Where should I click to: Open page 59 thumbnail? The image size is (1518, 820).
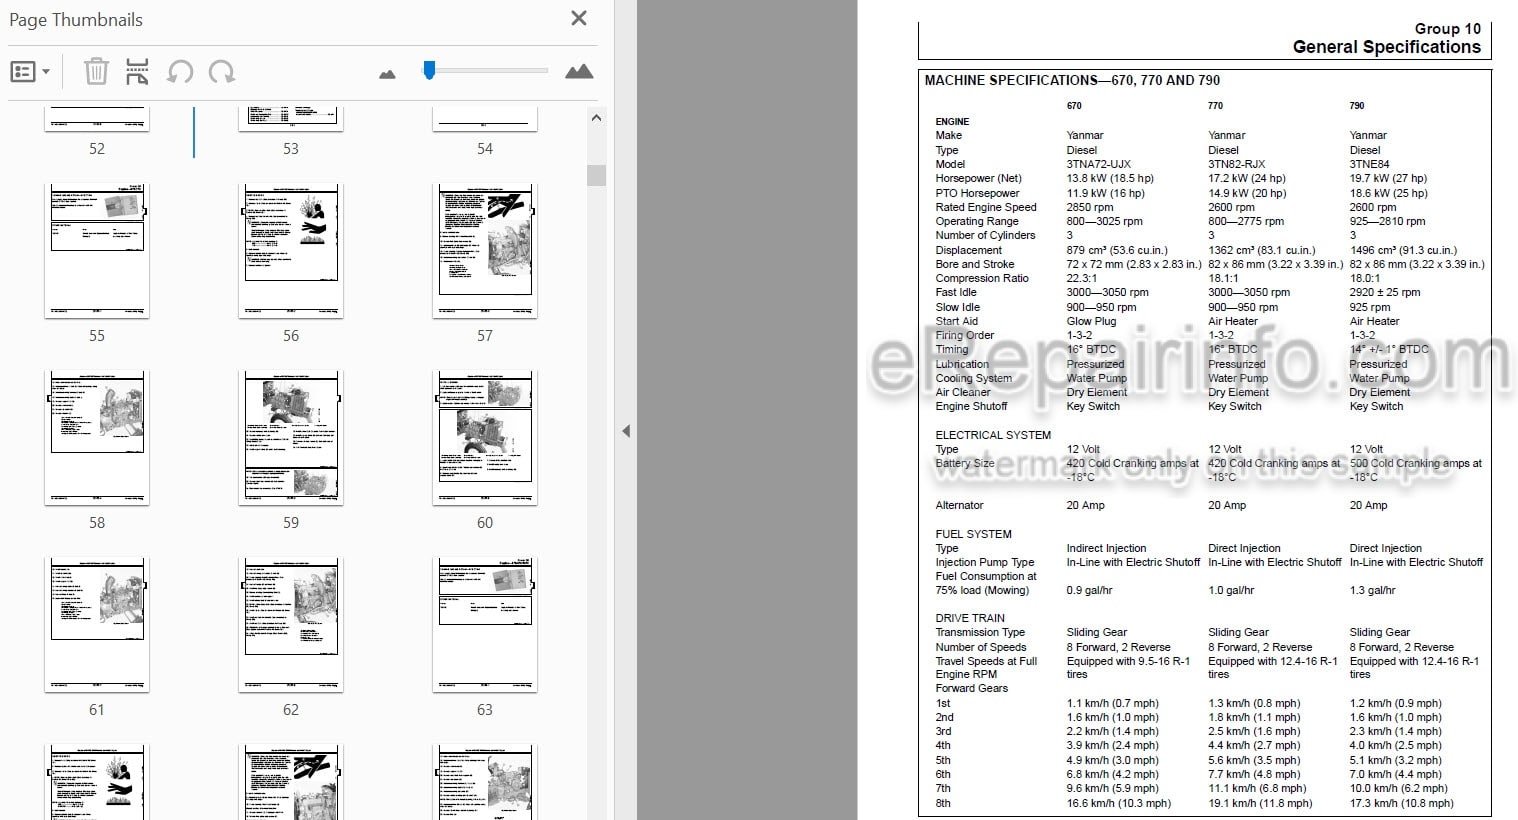click(291, 437)
